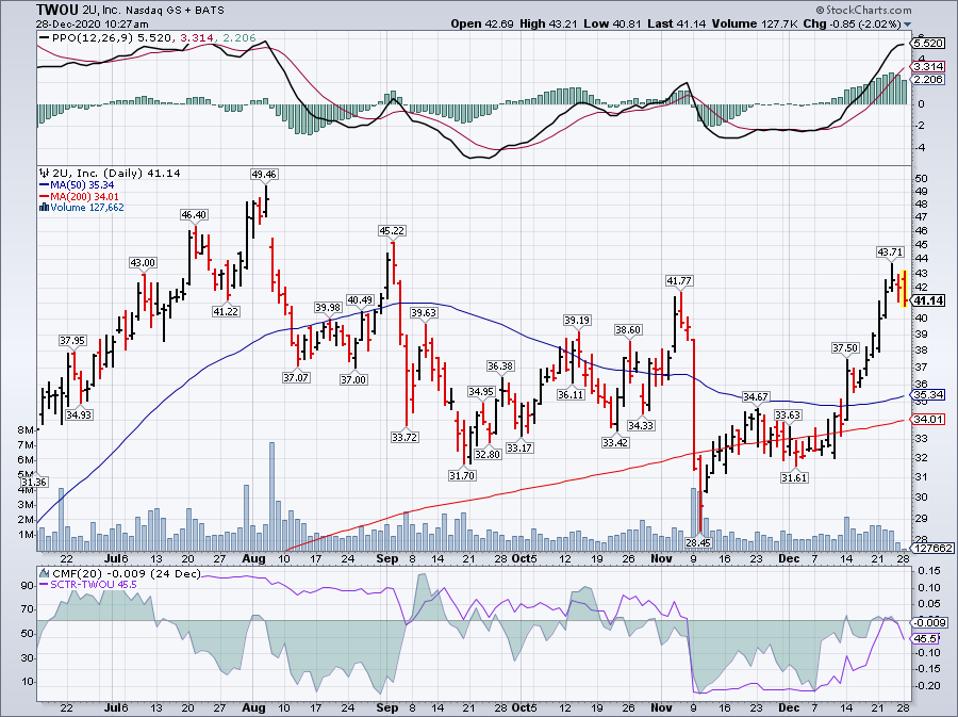Screen dimensions: 958x717
Task: Click the -0.009 CMF right-axis tag
Action: pos(927,622)
